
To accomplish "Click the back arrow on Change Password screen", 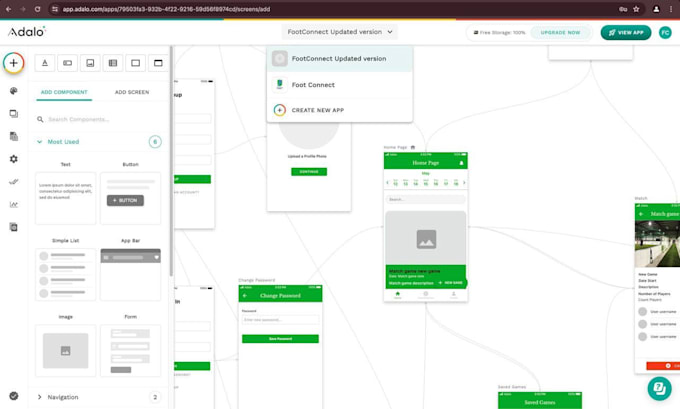I will click(x=245, y=295).
